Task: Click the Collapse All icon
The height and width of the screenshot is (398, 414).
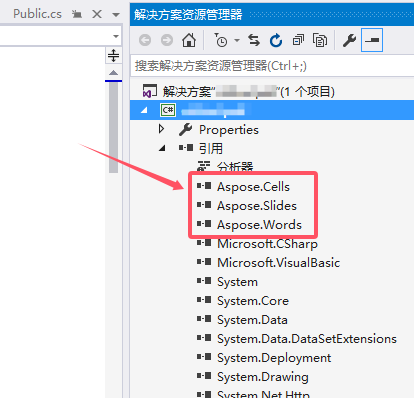Action: pyautogui.click(x=298, y=40)
